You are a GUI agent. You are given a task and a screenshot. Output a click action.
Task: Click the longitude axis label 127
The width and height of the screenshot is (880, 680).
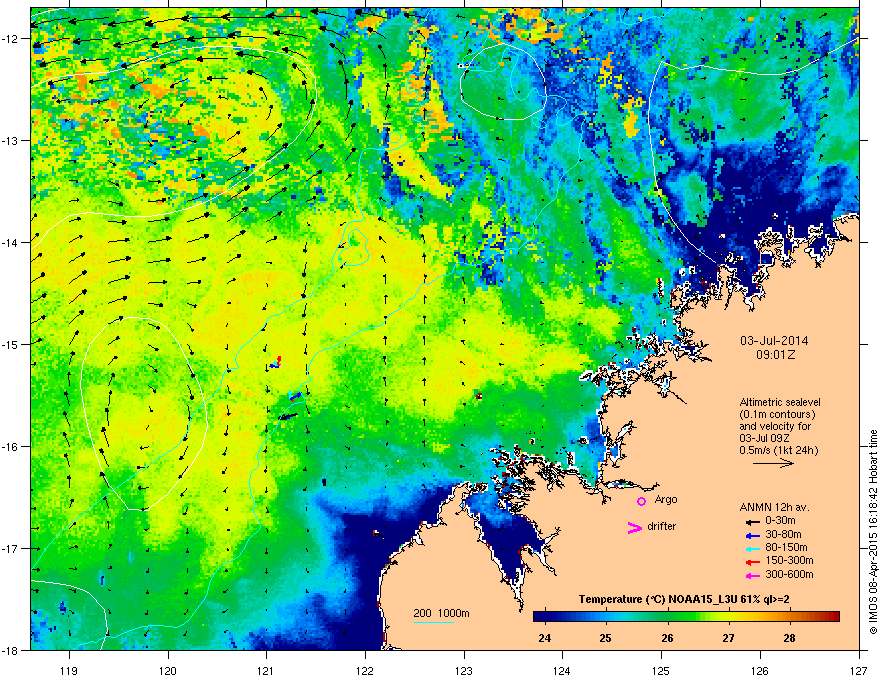[x=858, y=671]
